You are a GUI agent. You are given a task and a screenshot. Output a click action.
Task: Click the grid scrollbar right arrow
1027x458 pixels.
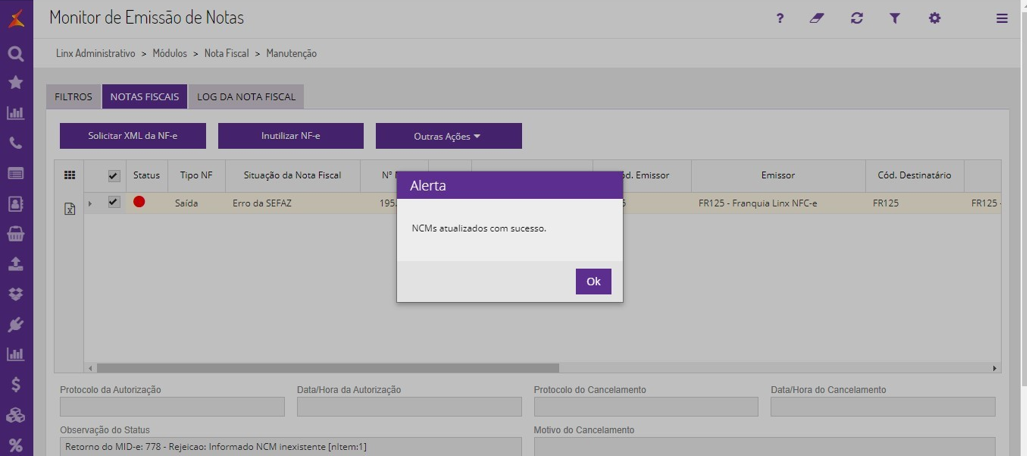(x=995, y=368)
